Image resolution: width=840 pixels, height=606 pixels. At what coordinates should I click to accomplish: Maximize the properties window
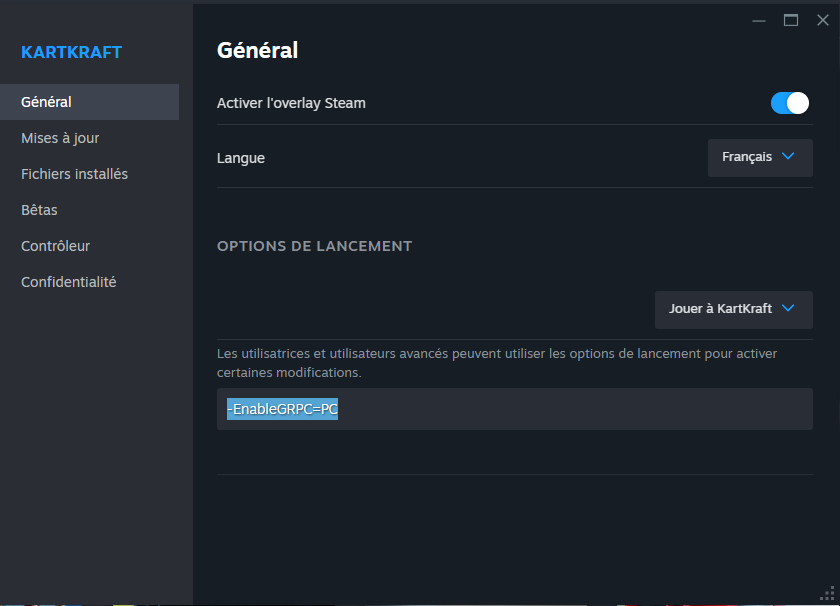click(x=791, y=20)
